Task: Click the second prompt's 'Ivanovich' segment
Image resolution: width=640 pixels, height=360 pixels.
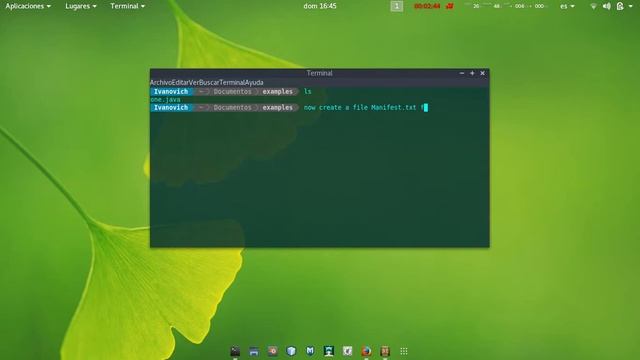Action: pyautogui.click(x=171, y=107)
